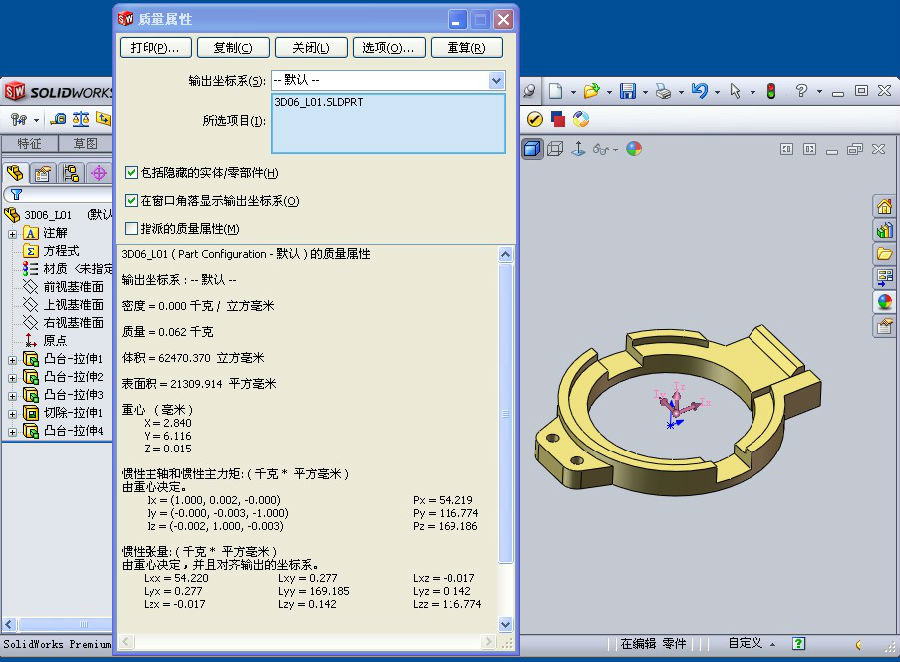This screenshot has width=900, height=662.
Task: Switch to the PropertyManager tab icon
Action: click(x=42, y=173)
